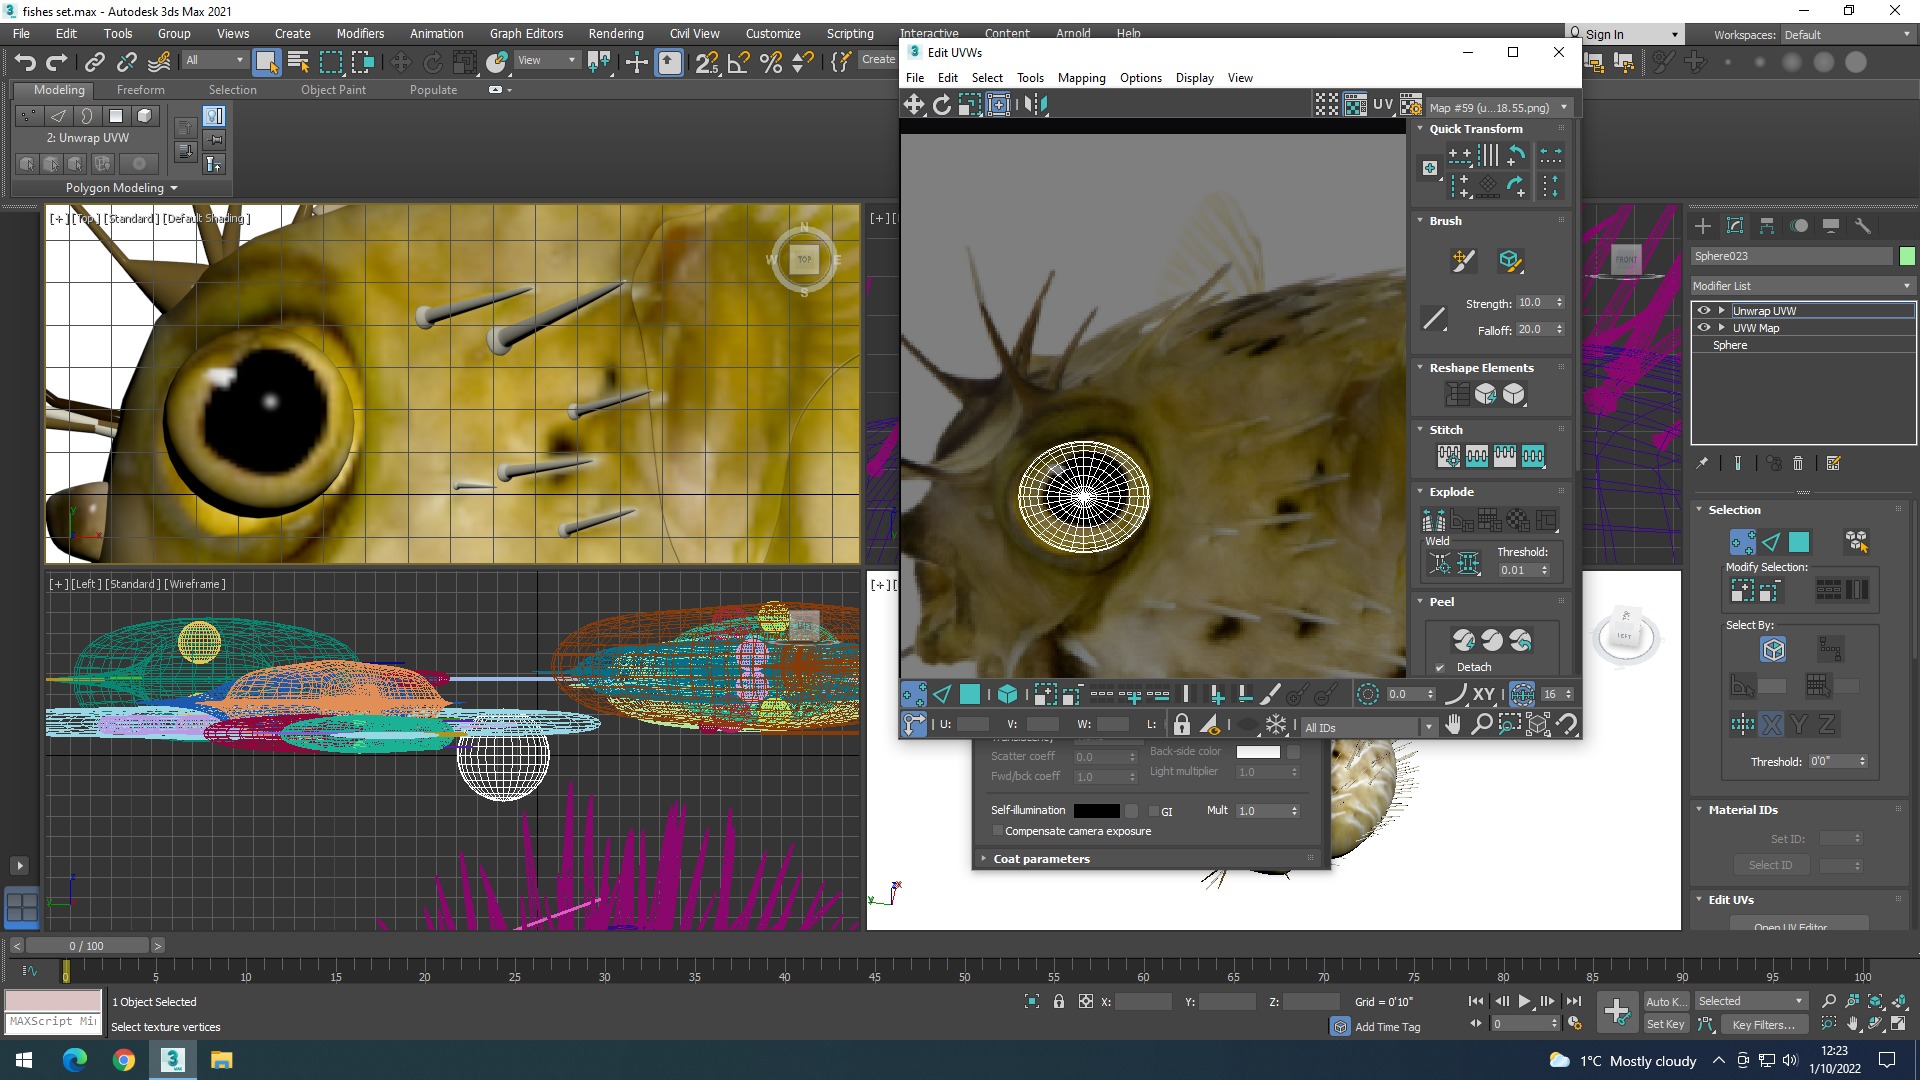This screenshot has width=1920, height=1080.
Task: Open the Tools menu in Edit UVWs
Action: click(1030, 78)
